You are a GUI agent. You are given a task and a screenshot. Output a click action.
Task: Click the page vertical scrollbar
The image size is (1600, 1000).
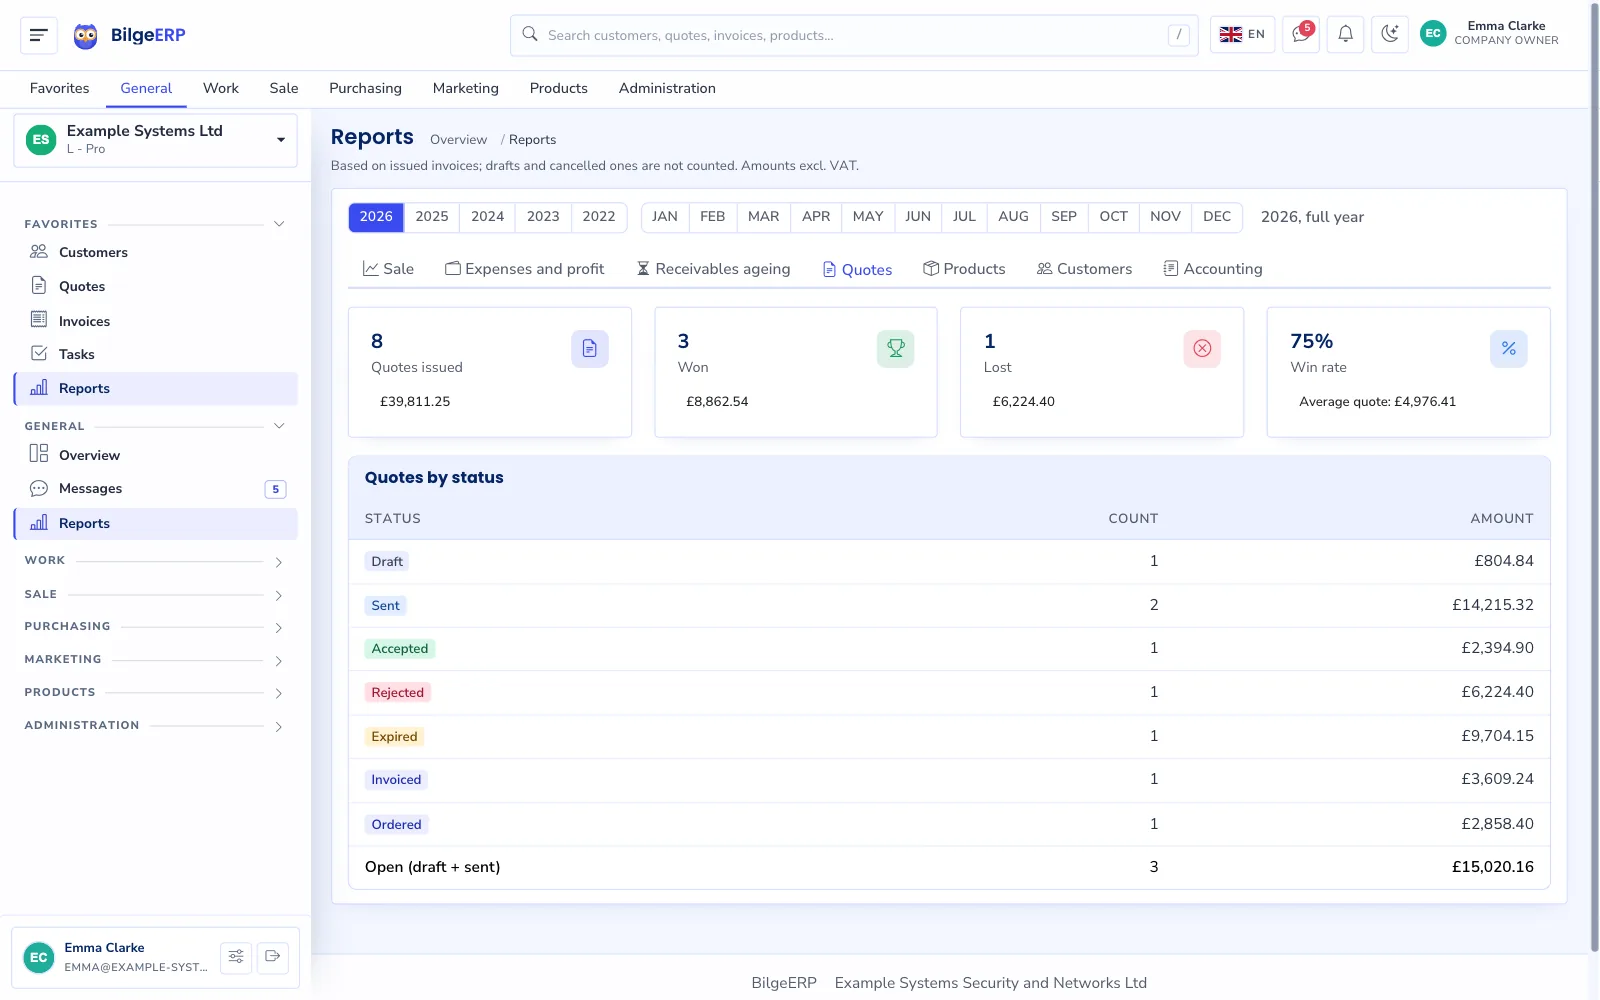click(1594, 478)
